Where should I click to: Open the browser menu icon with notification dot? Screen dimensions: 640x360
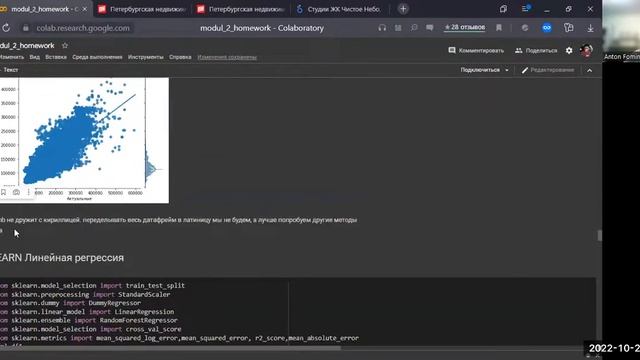(x=526, y=8)
